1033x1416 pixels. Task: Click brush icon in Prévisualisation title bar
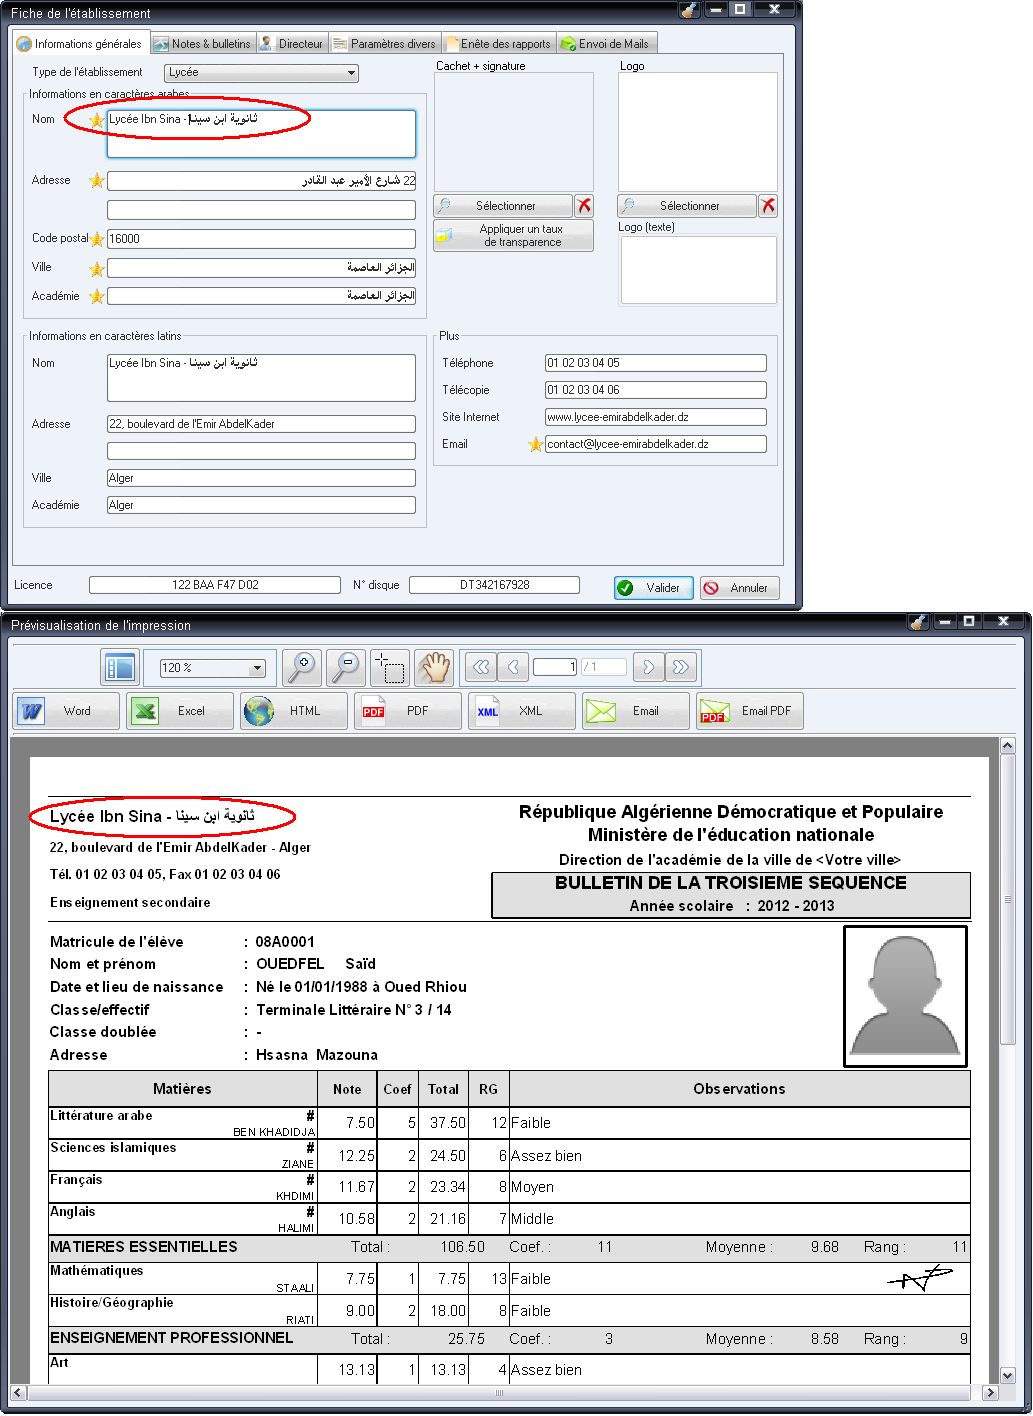coord(918,622)
